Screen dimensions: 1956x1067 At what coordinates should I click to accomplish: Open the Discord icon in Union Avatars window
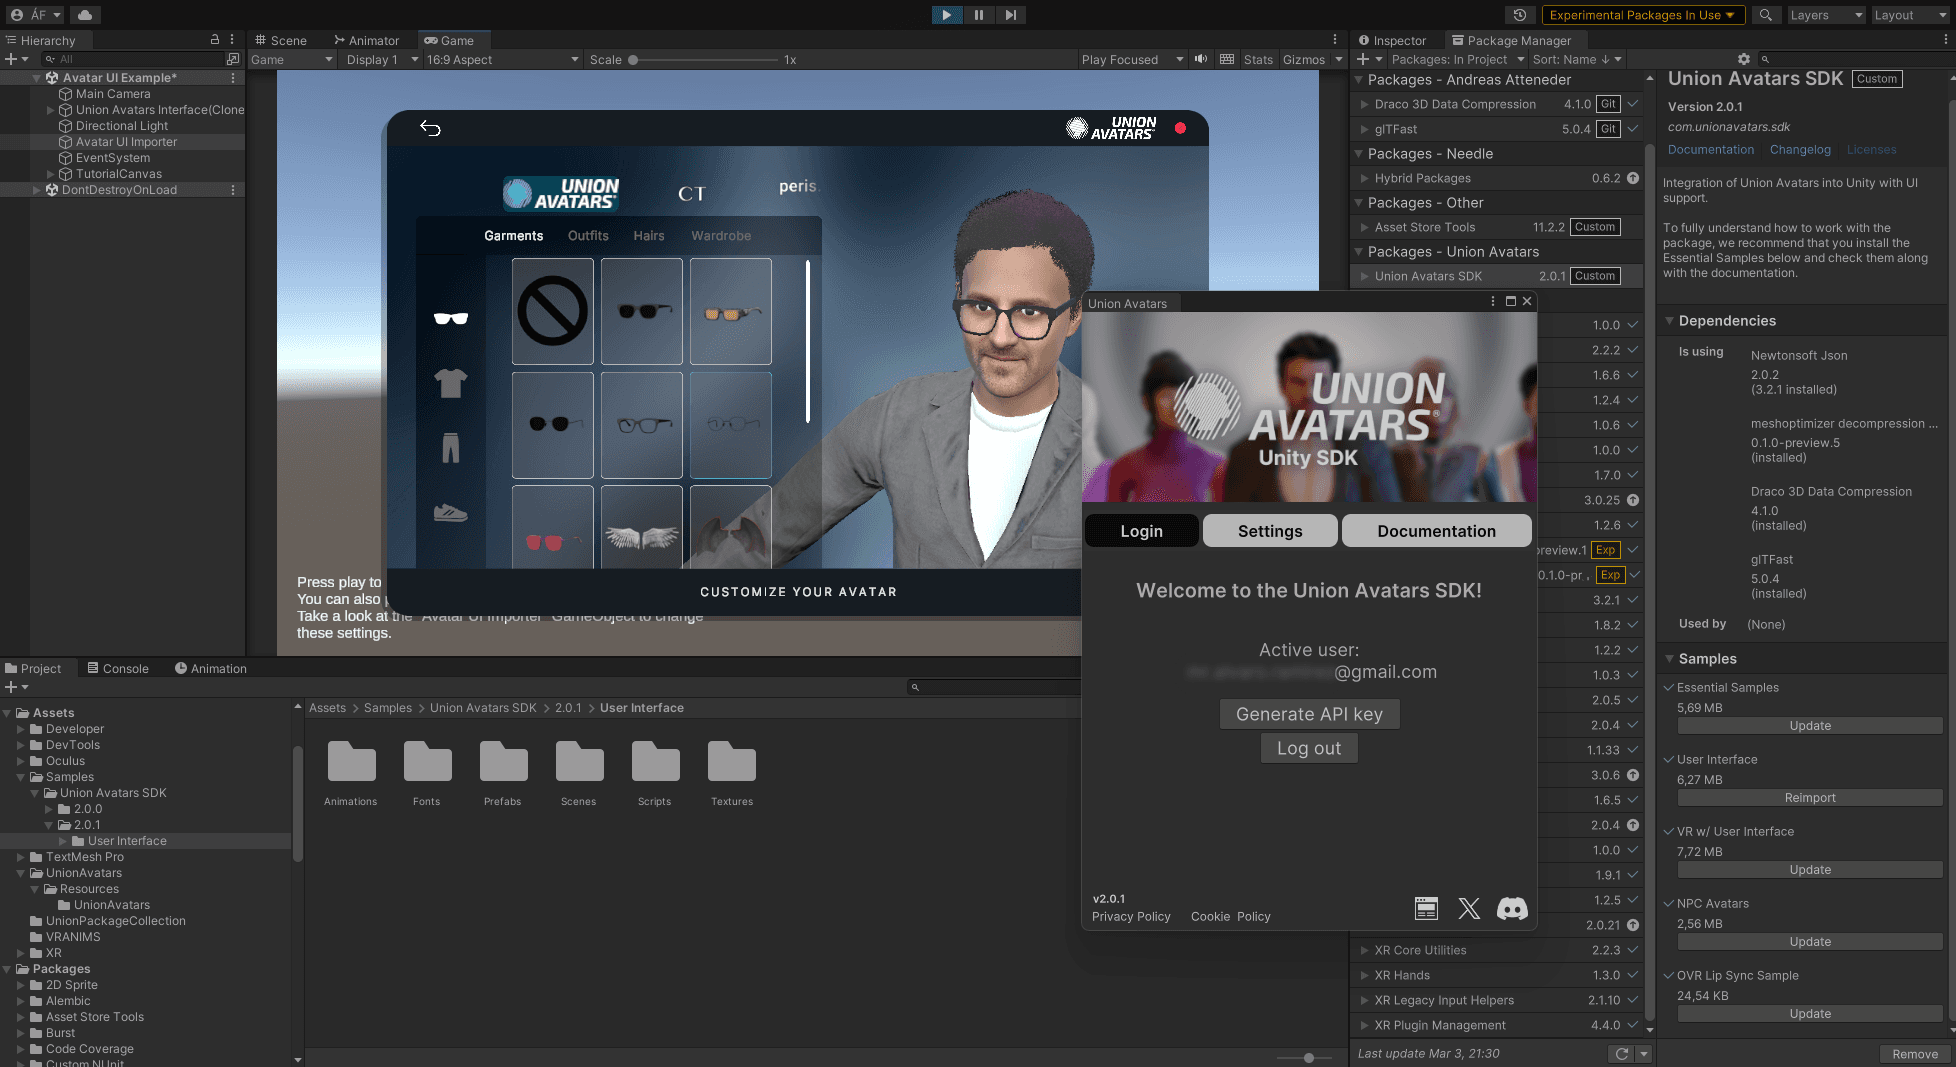coord(1512,908)
